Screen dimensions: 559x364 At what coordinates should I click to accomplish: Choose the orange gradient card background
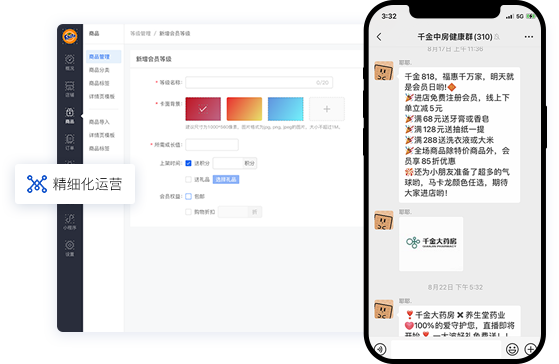click(244, 109)
